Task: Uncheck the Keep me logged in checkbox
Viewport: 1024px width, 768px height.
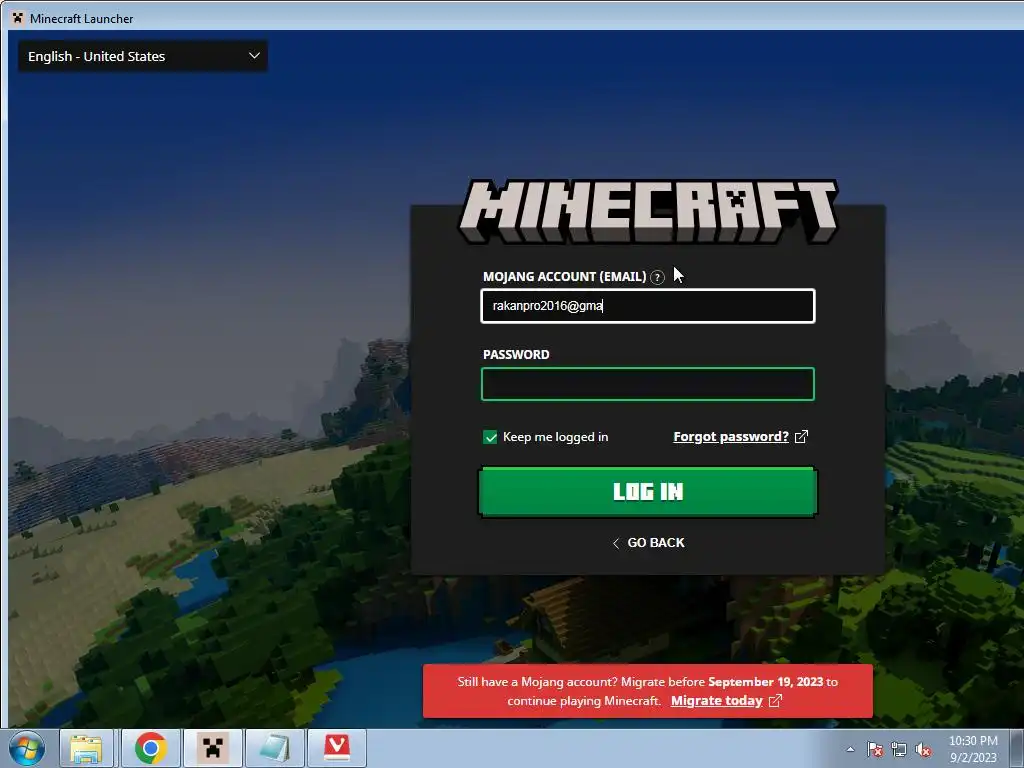Action: point(490,437)
